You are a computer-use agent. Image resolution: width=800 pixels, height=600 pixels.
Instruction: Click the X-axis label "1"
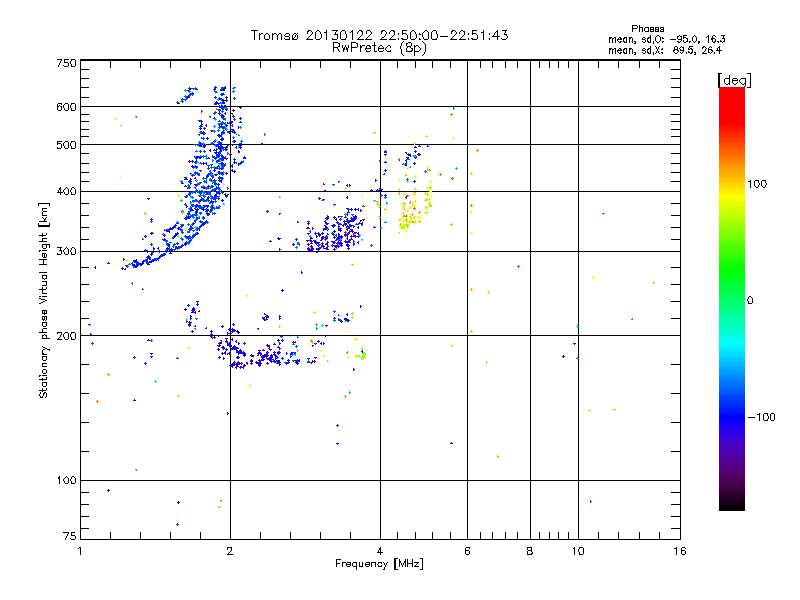pos(81,551)
